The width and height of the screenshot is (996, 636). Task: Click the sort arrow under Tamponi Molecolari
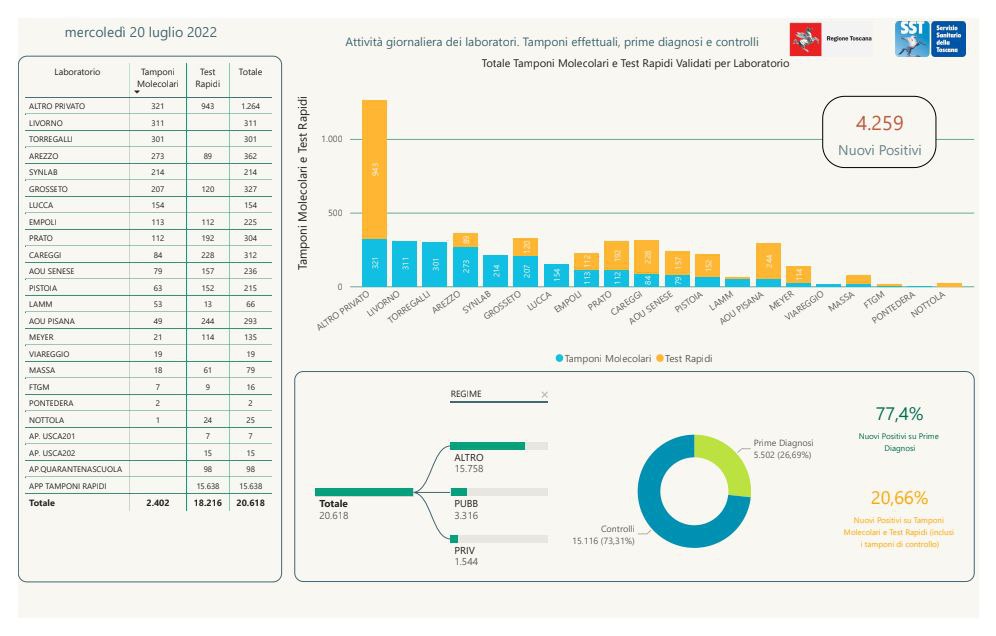137,92
